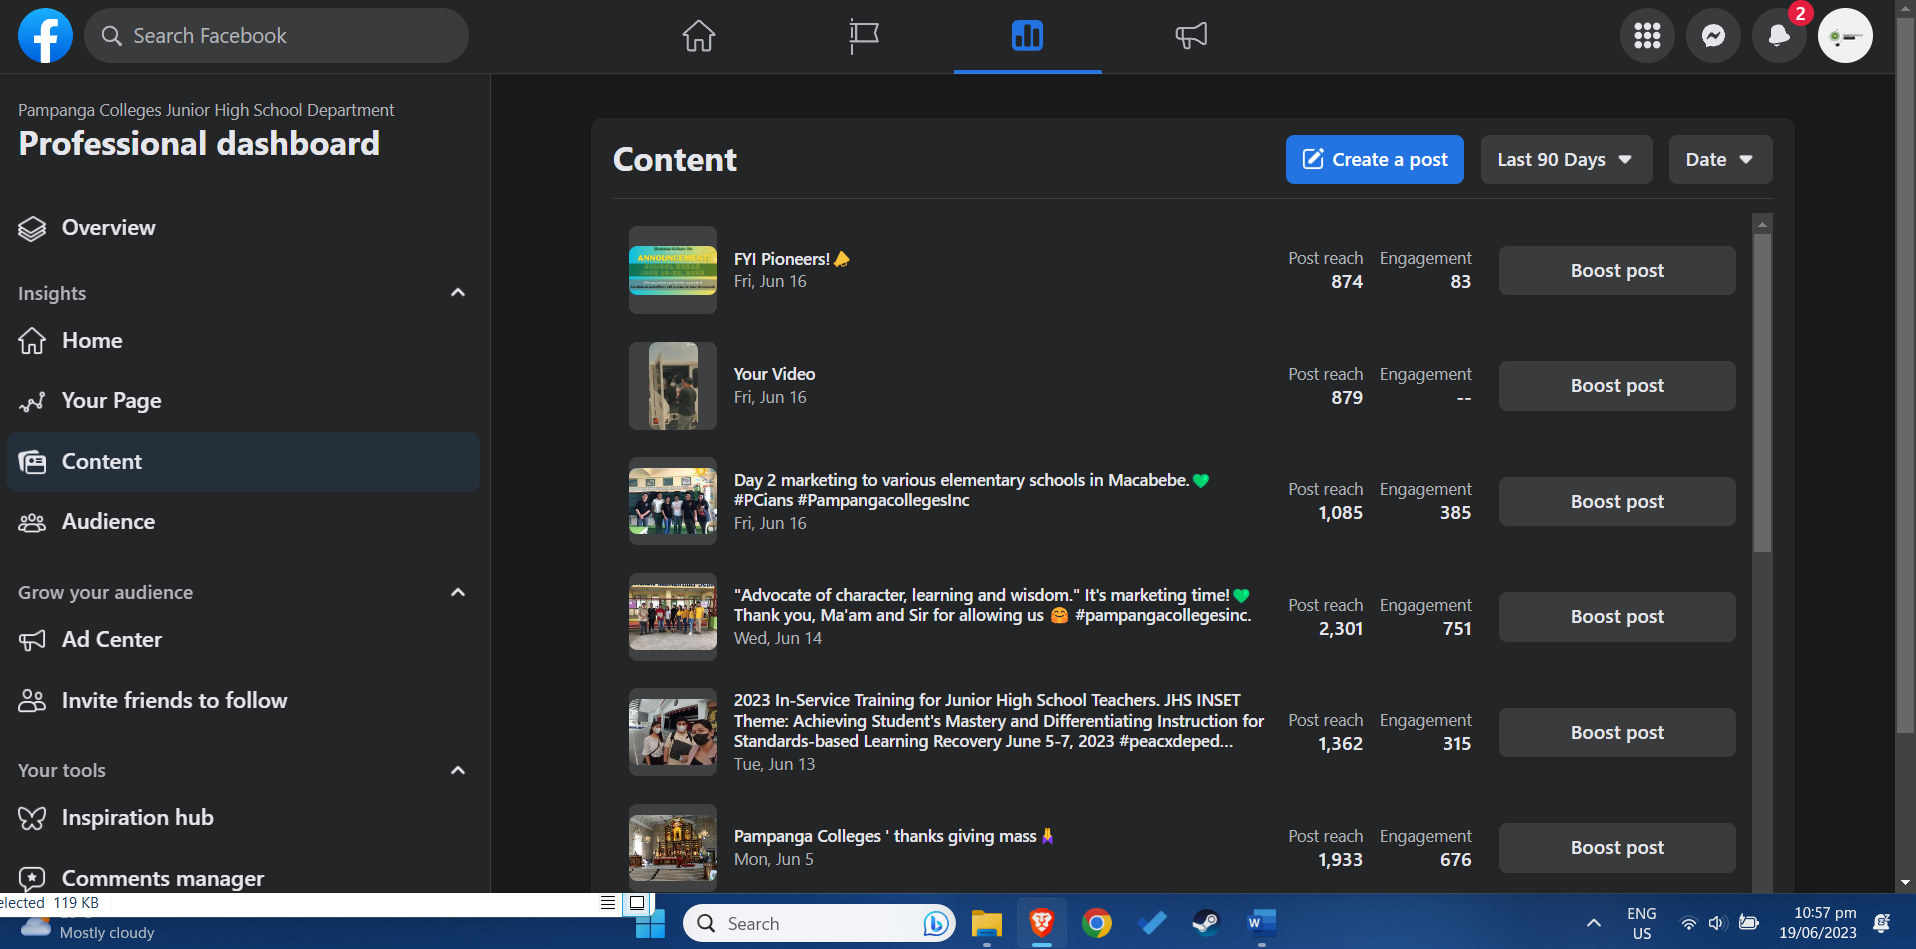The height and width of the screenshot is (949, 1916).
Task: Open the FYI Pioneers post thumbnail
Action: pos(673,270)
